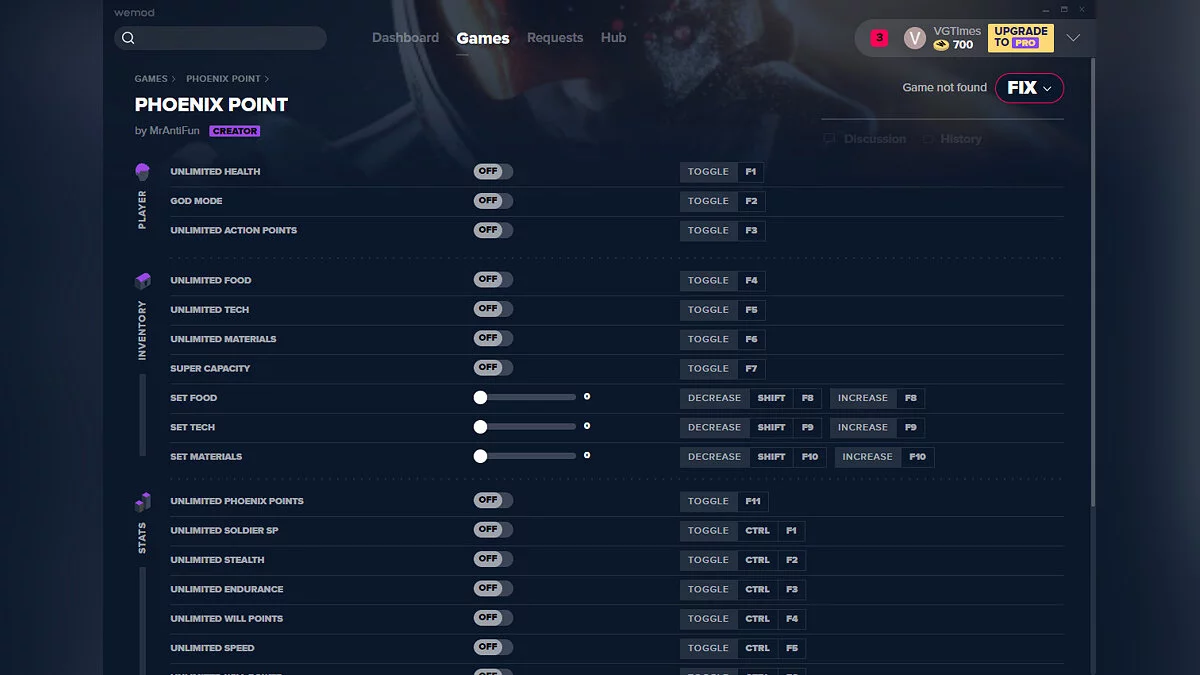This screenshot has height=675, width=1200.
Task: Click the Games breadcrumb link
Action: tap(151, 79)
